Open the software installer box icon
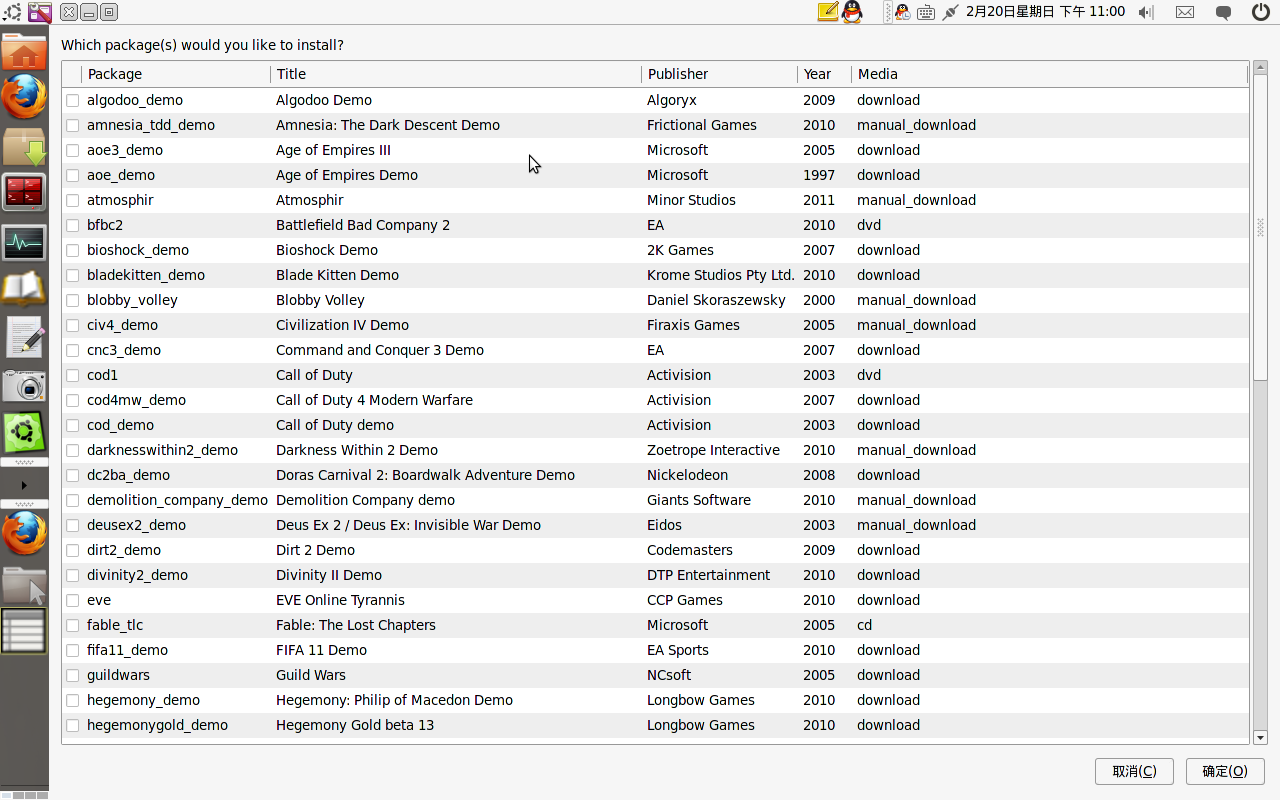 tap(24, 146)
